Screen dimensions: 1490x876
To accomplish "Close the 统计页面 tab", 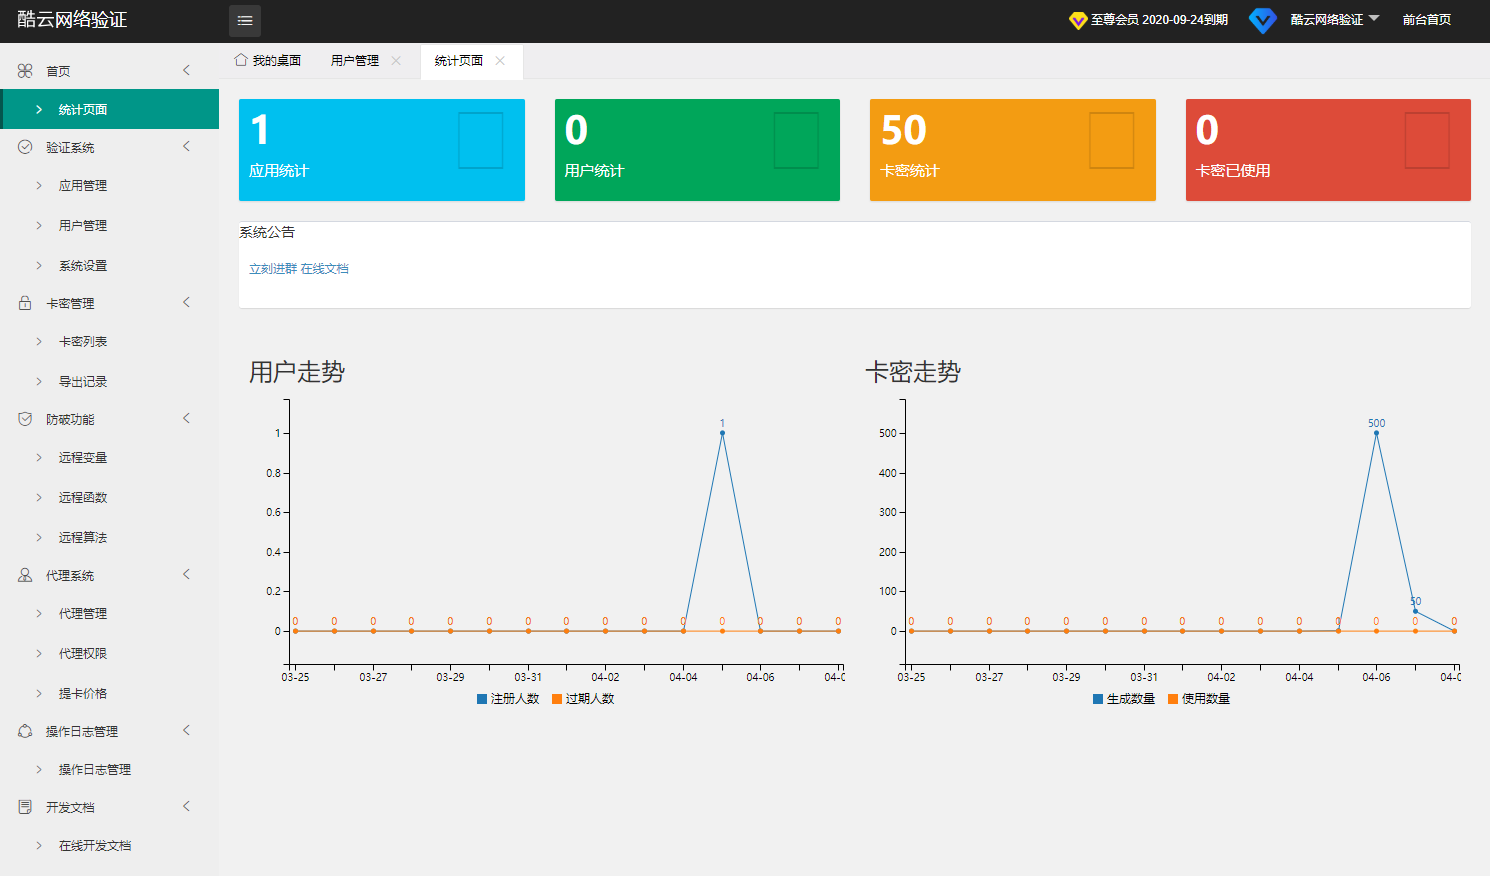I will [x=500, y=61].
